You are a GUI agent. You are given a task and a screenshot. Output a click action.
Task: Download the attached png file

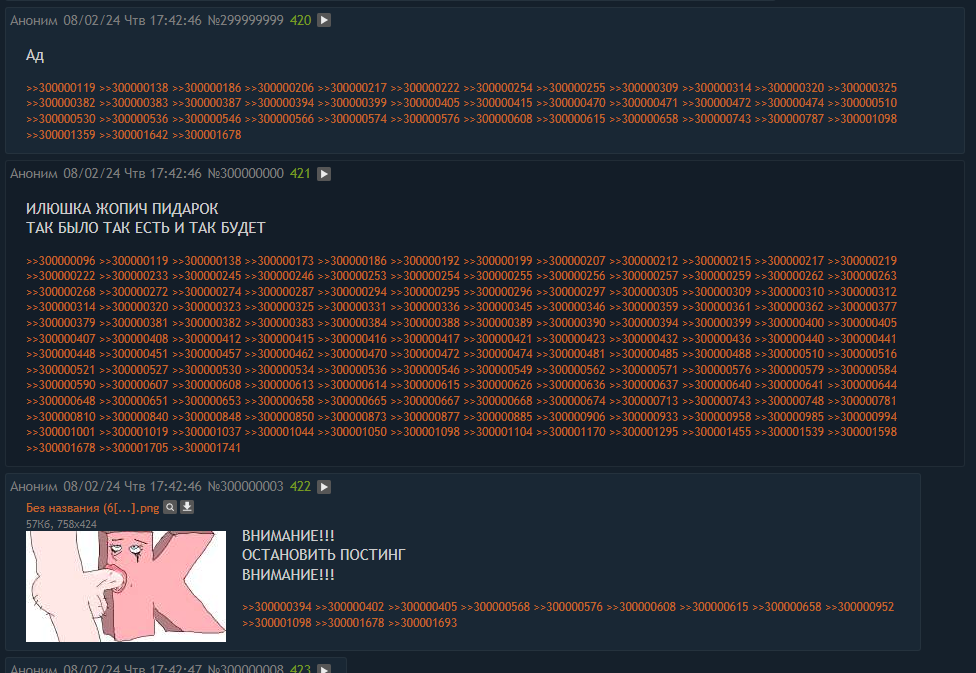pyautogui.click(x=187, y=507)
